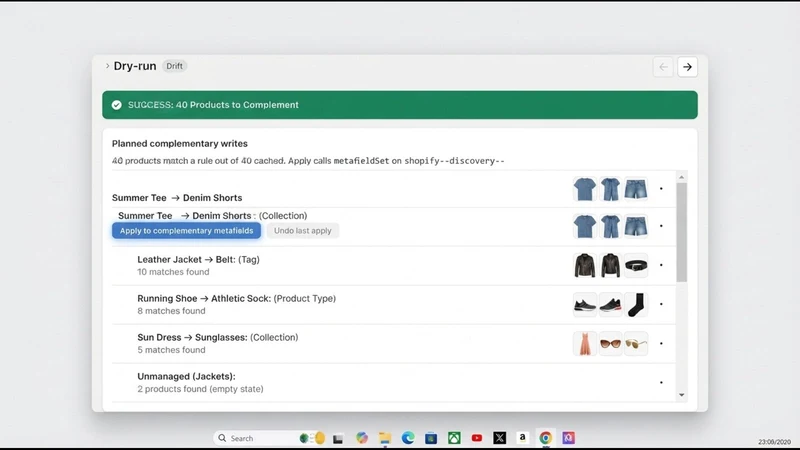Click the taskbar date display
This screenshot has height=450, width=800.
click(774, 442)
